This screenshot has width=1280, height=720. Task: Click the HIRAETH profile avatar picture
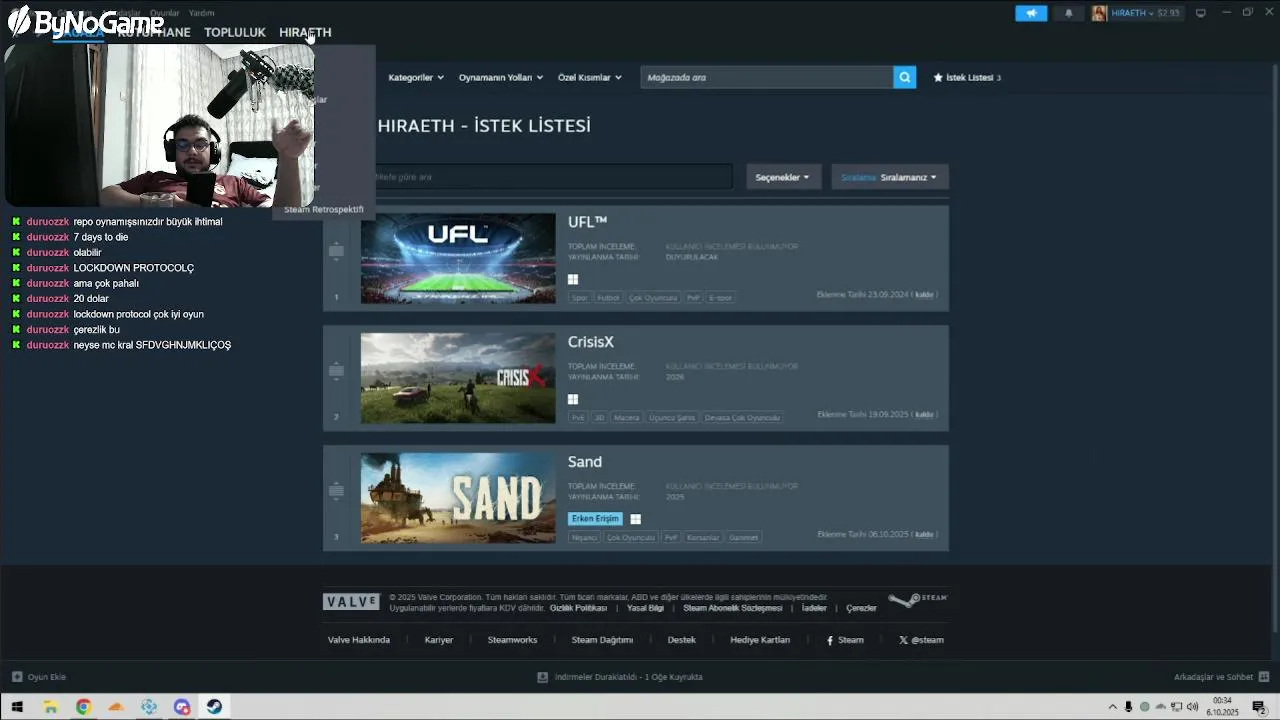(1099, 13)
